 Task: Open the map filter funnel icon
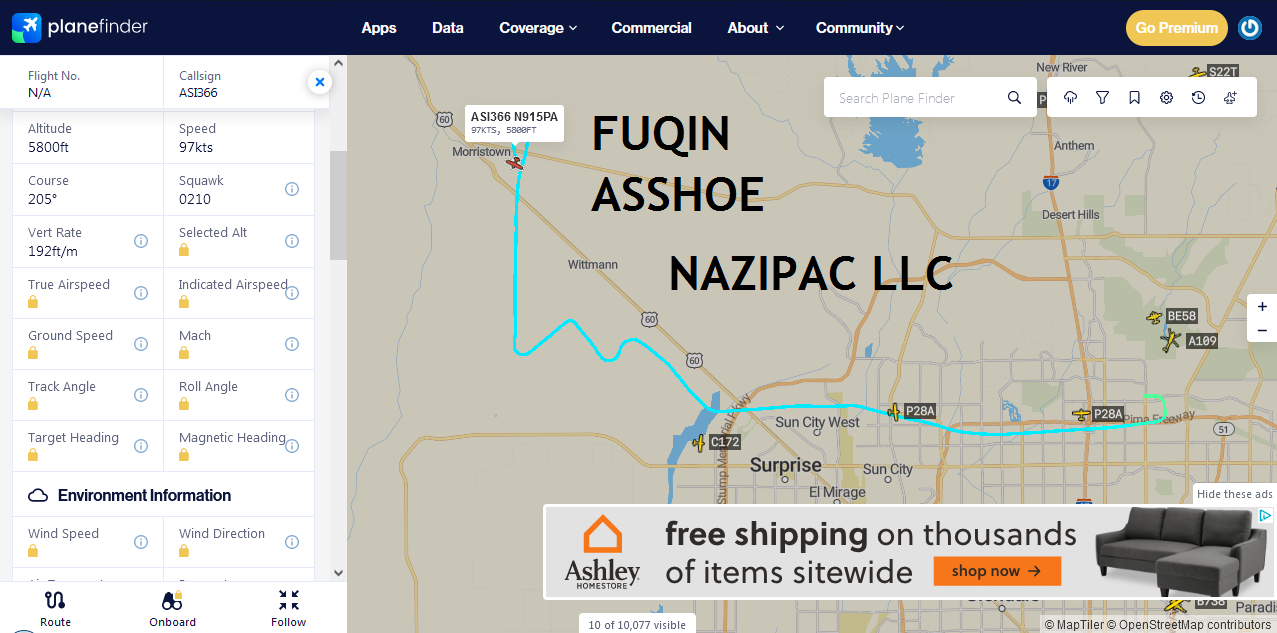coord(1102,98)
